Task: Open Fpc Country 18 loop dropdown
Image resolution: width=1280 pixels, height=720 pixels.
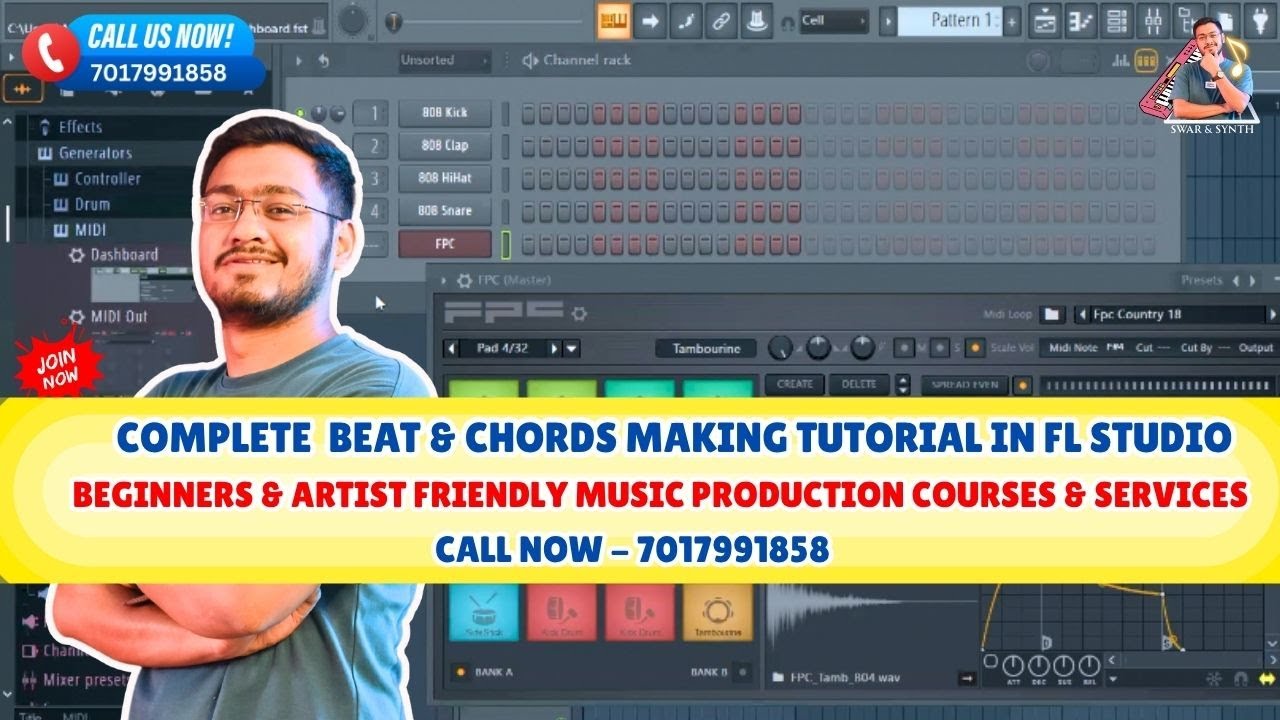Action: pyautogui.click(x=1177, y=314)
